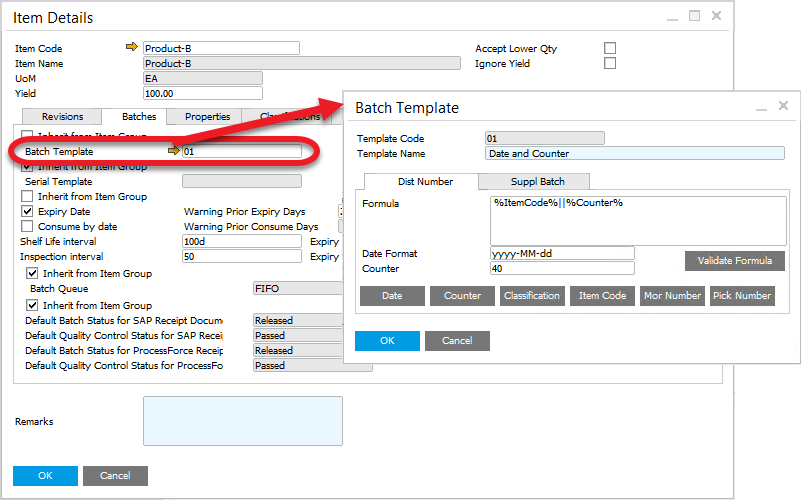
Task: Click Cancel in Item Details window
Action: (x=115, y=475)
